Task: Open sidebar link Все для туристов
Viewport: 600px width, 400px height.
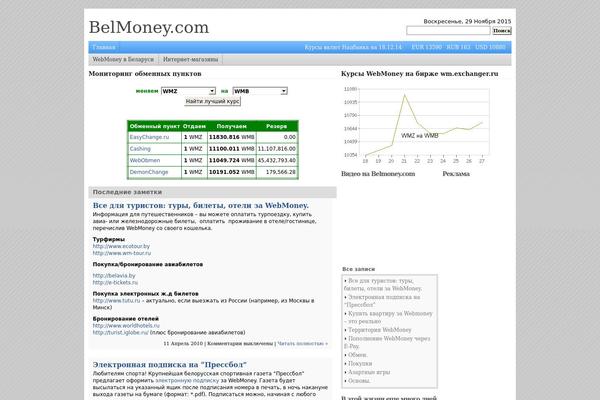Action: tap(383, 284)
